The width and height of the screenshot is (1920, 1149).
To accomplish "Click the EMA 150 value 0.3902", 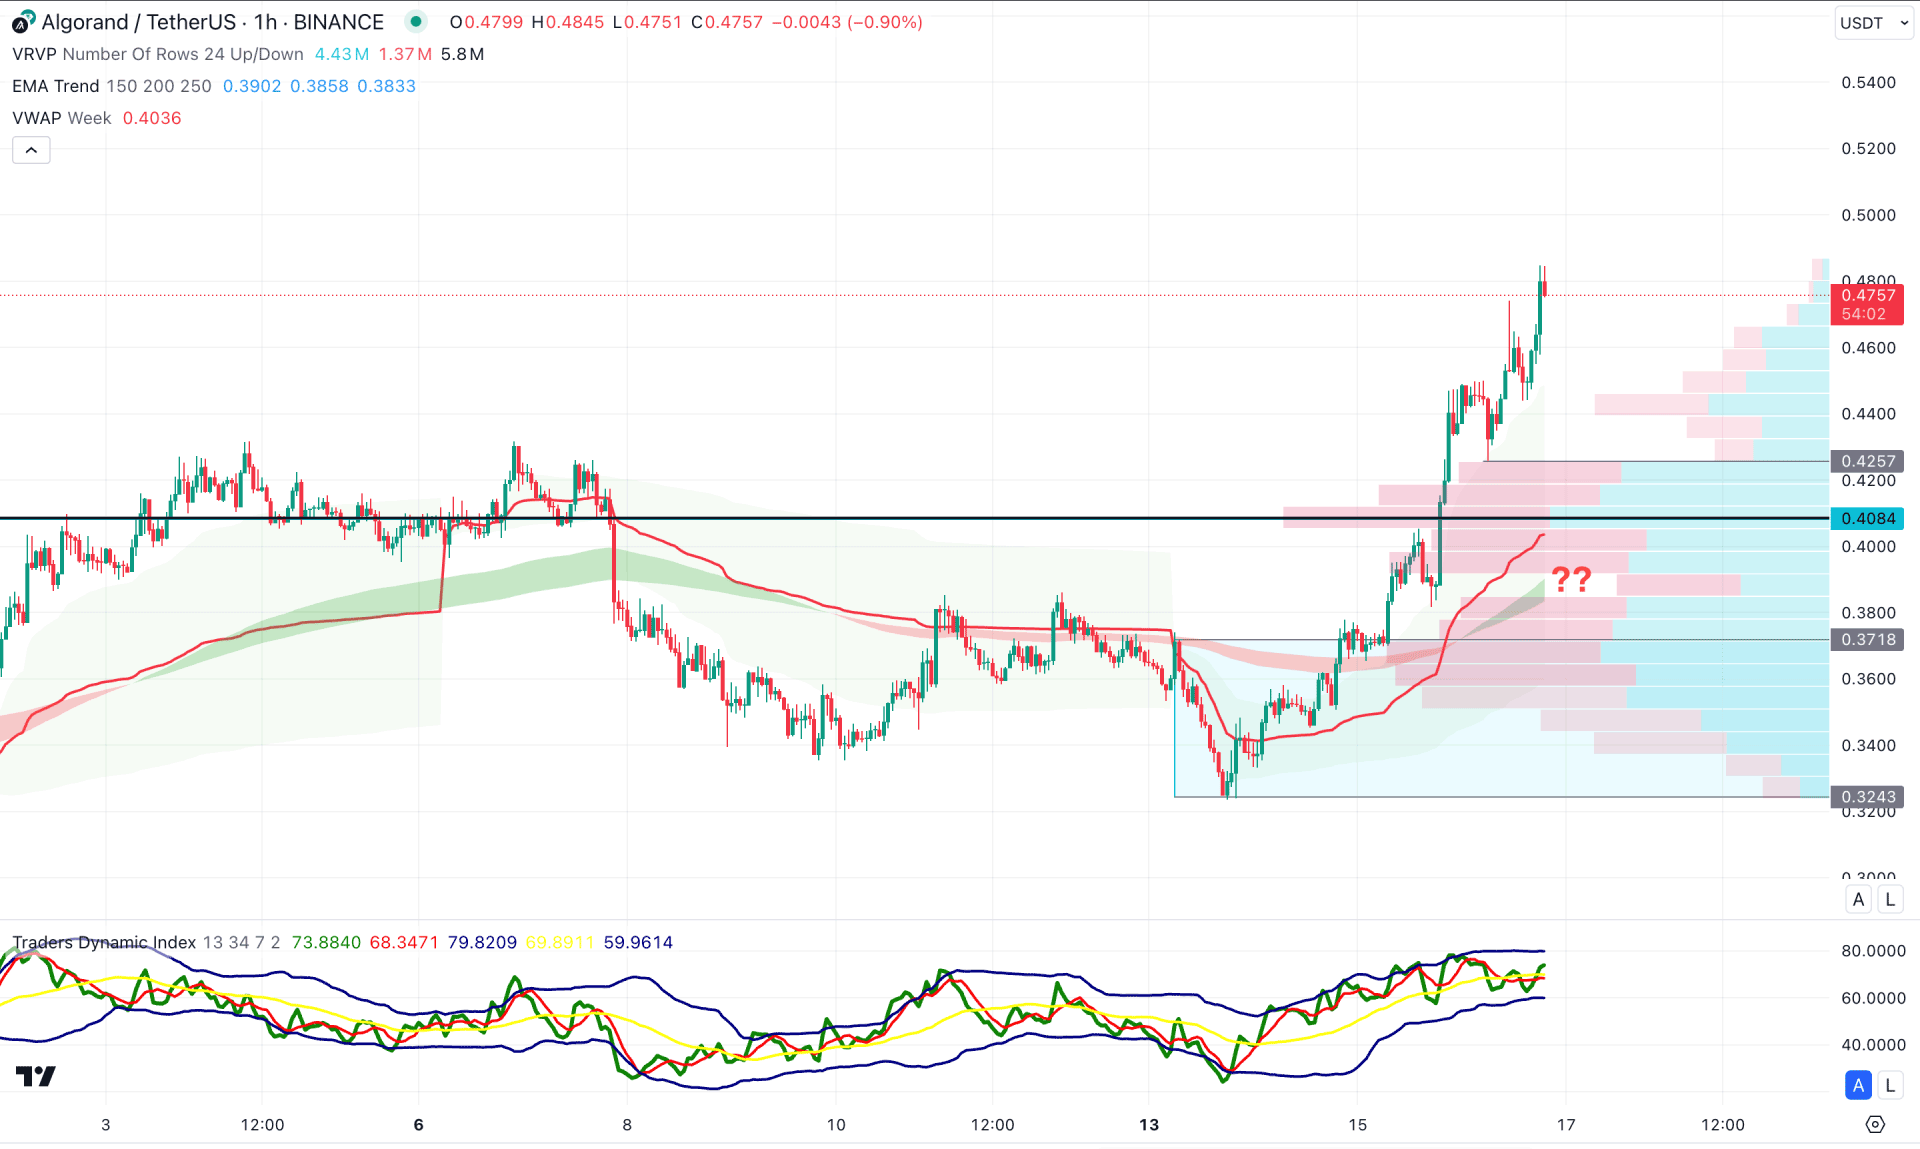I will (252, 86).
